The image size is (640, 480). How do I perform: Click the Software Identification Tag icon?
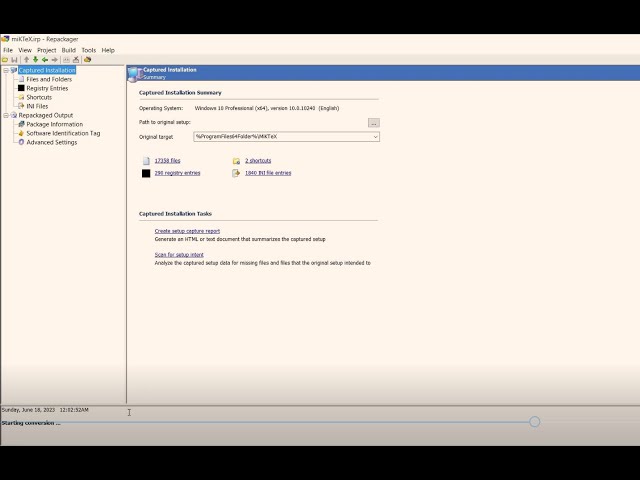[x=21, y=133]
